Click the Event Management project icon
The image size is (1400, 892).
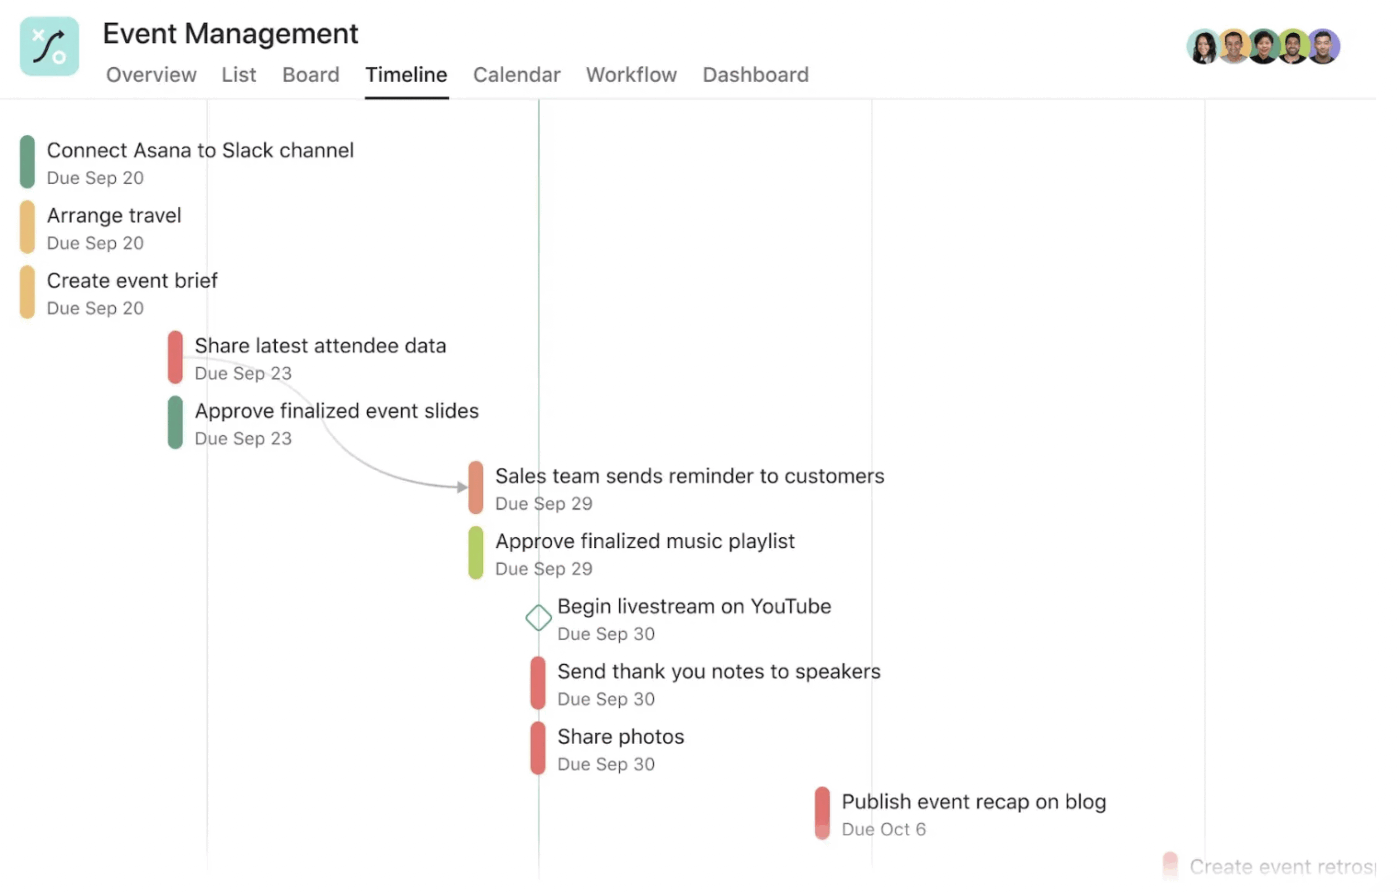[49, 46]
